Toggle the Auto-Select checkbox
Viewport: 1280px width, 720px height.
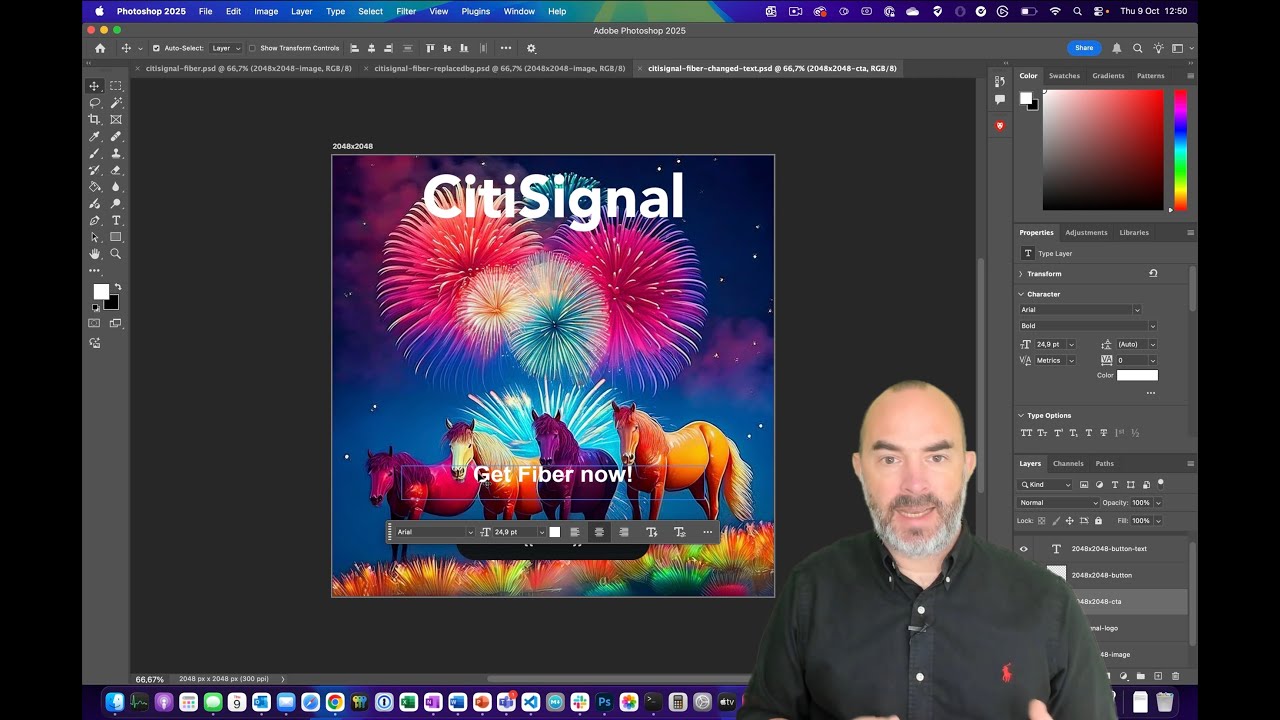(156, 48)
